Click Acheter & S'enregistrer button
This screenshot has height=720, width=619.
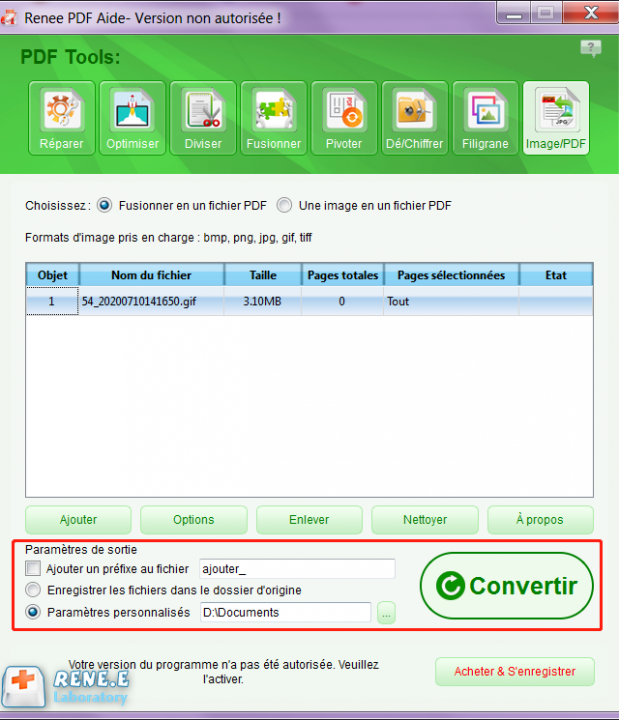pyautogui.click(x=515, y=671)
